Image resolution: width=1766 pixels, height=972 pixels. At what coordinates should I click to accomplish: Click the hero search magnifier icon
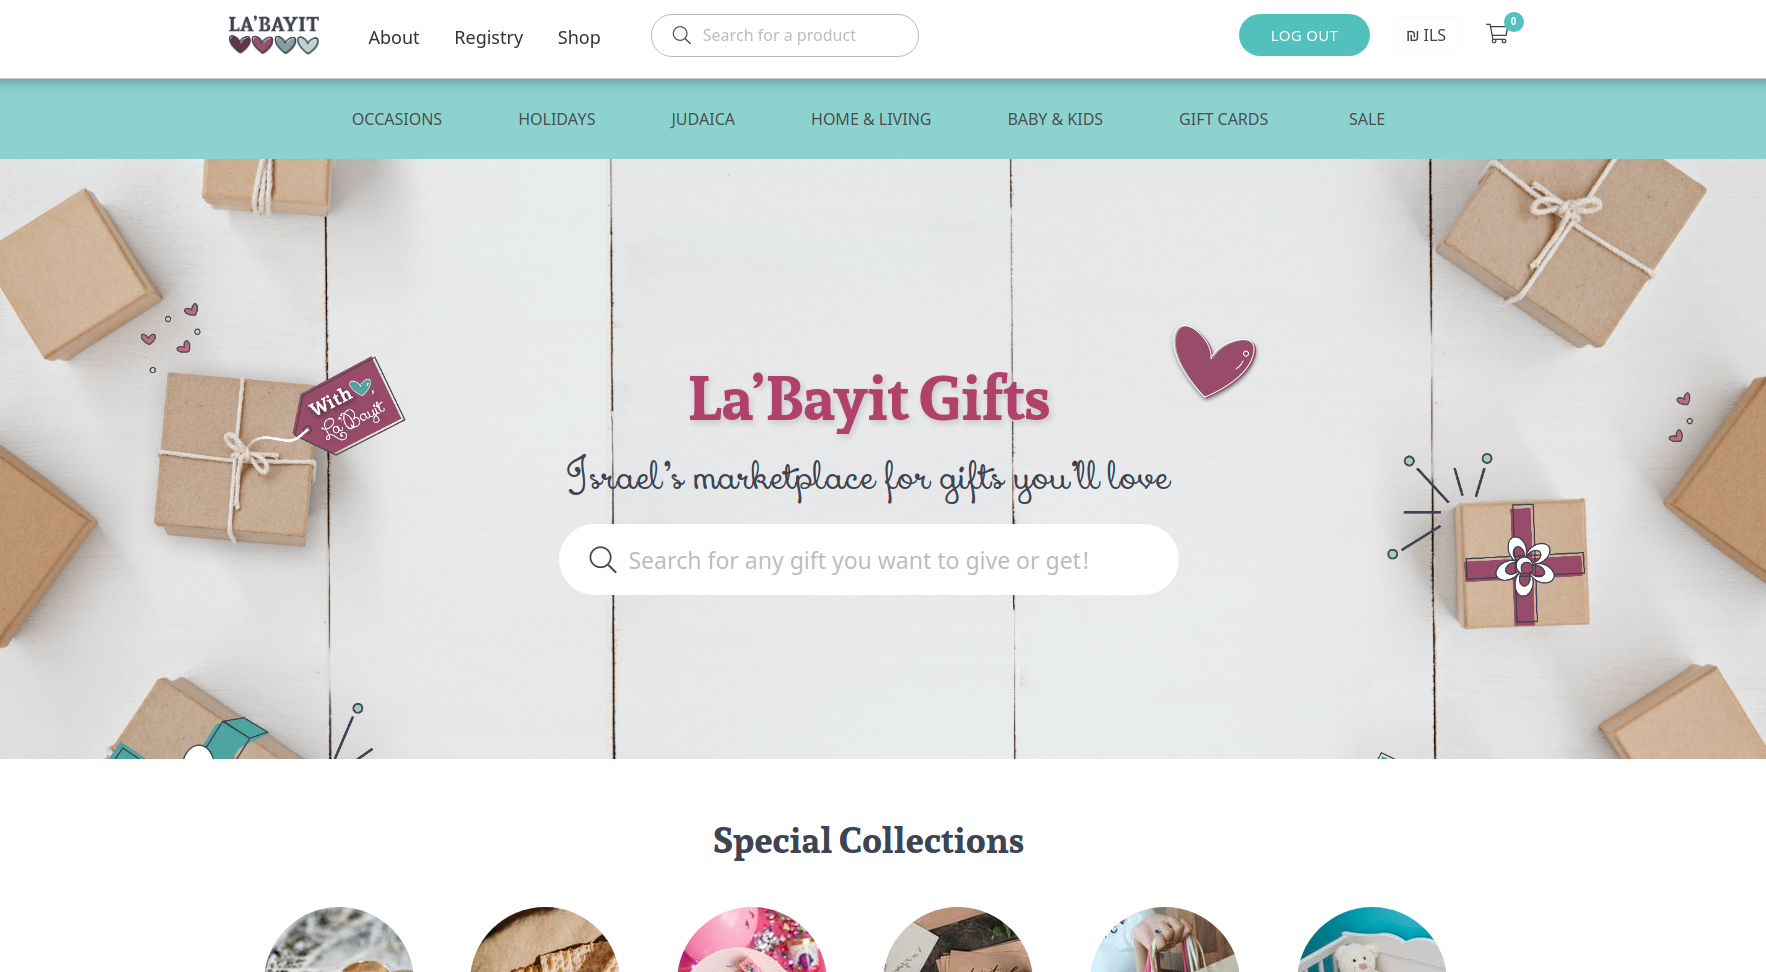point(602,560)
